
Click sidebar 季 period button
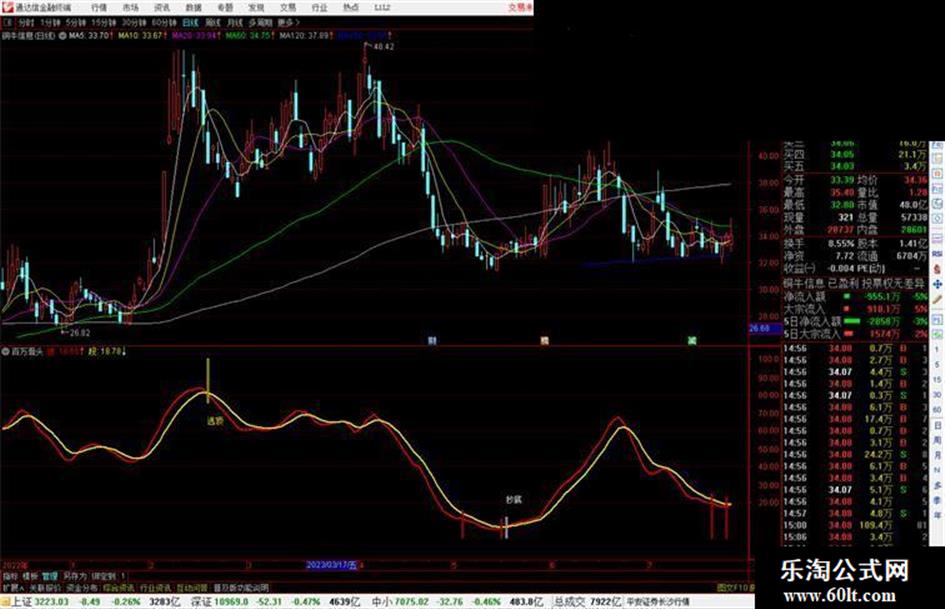[x=937, y=500]
